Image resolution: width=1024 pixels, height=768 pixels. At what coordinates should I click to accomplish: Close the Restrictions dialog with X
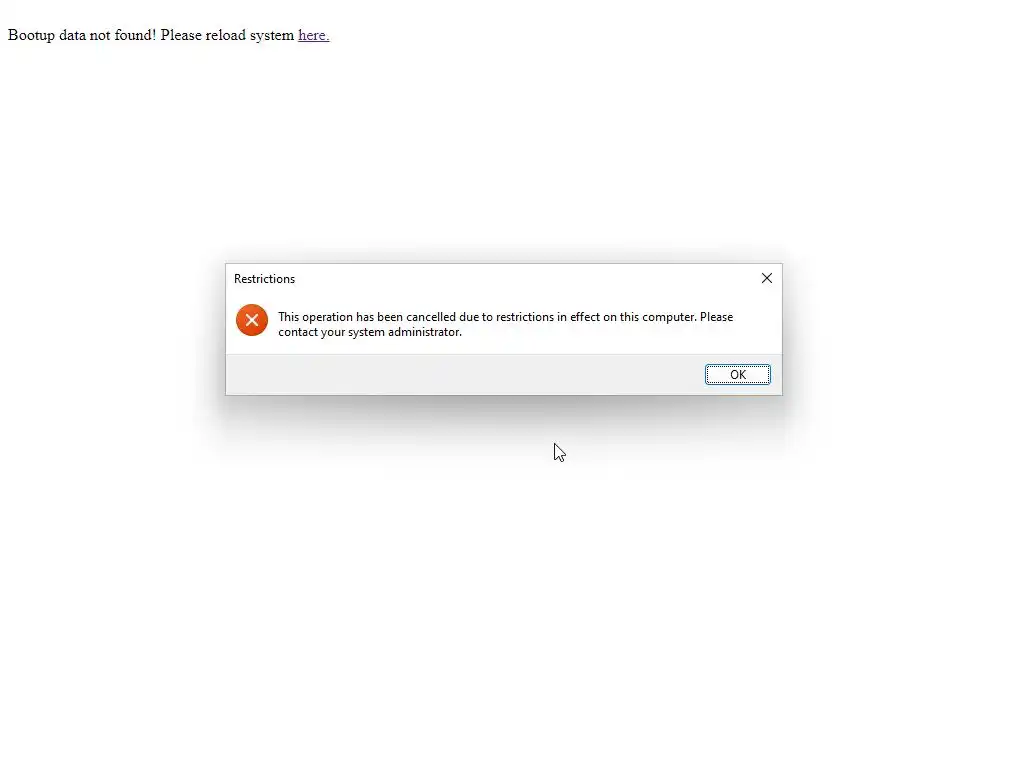767,278
